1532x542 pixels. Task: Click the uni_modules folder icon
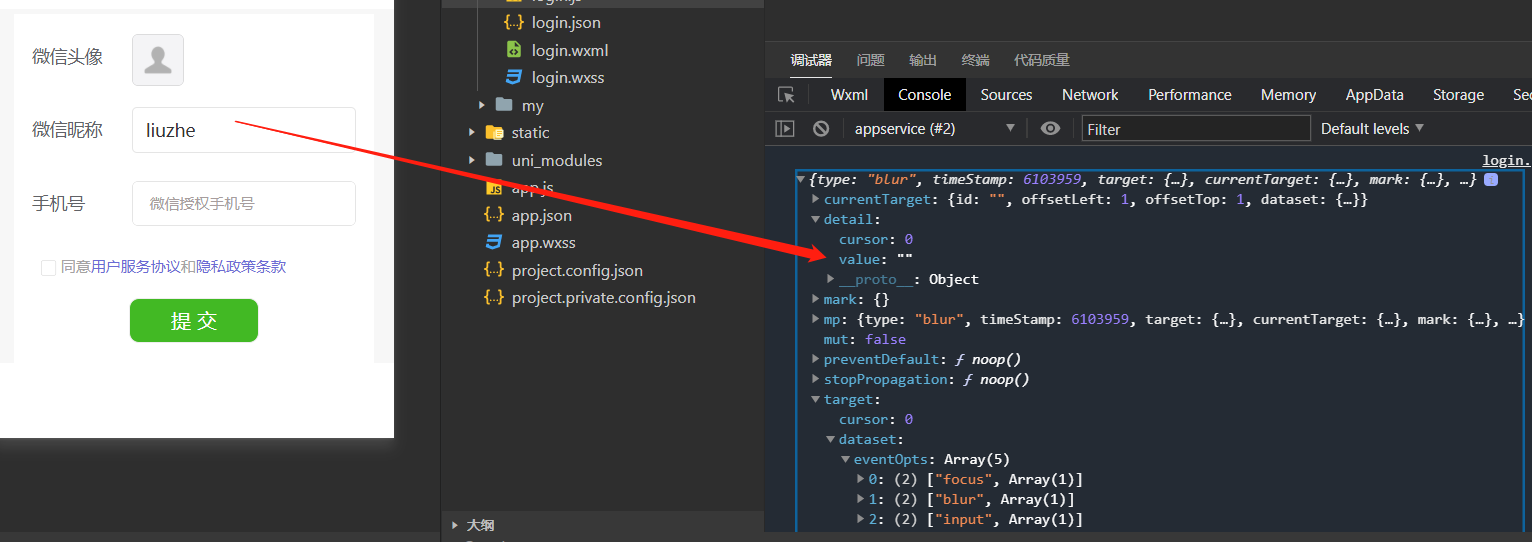click(494, 160)
